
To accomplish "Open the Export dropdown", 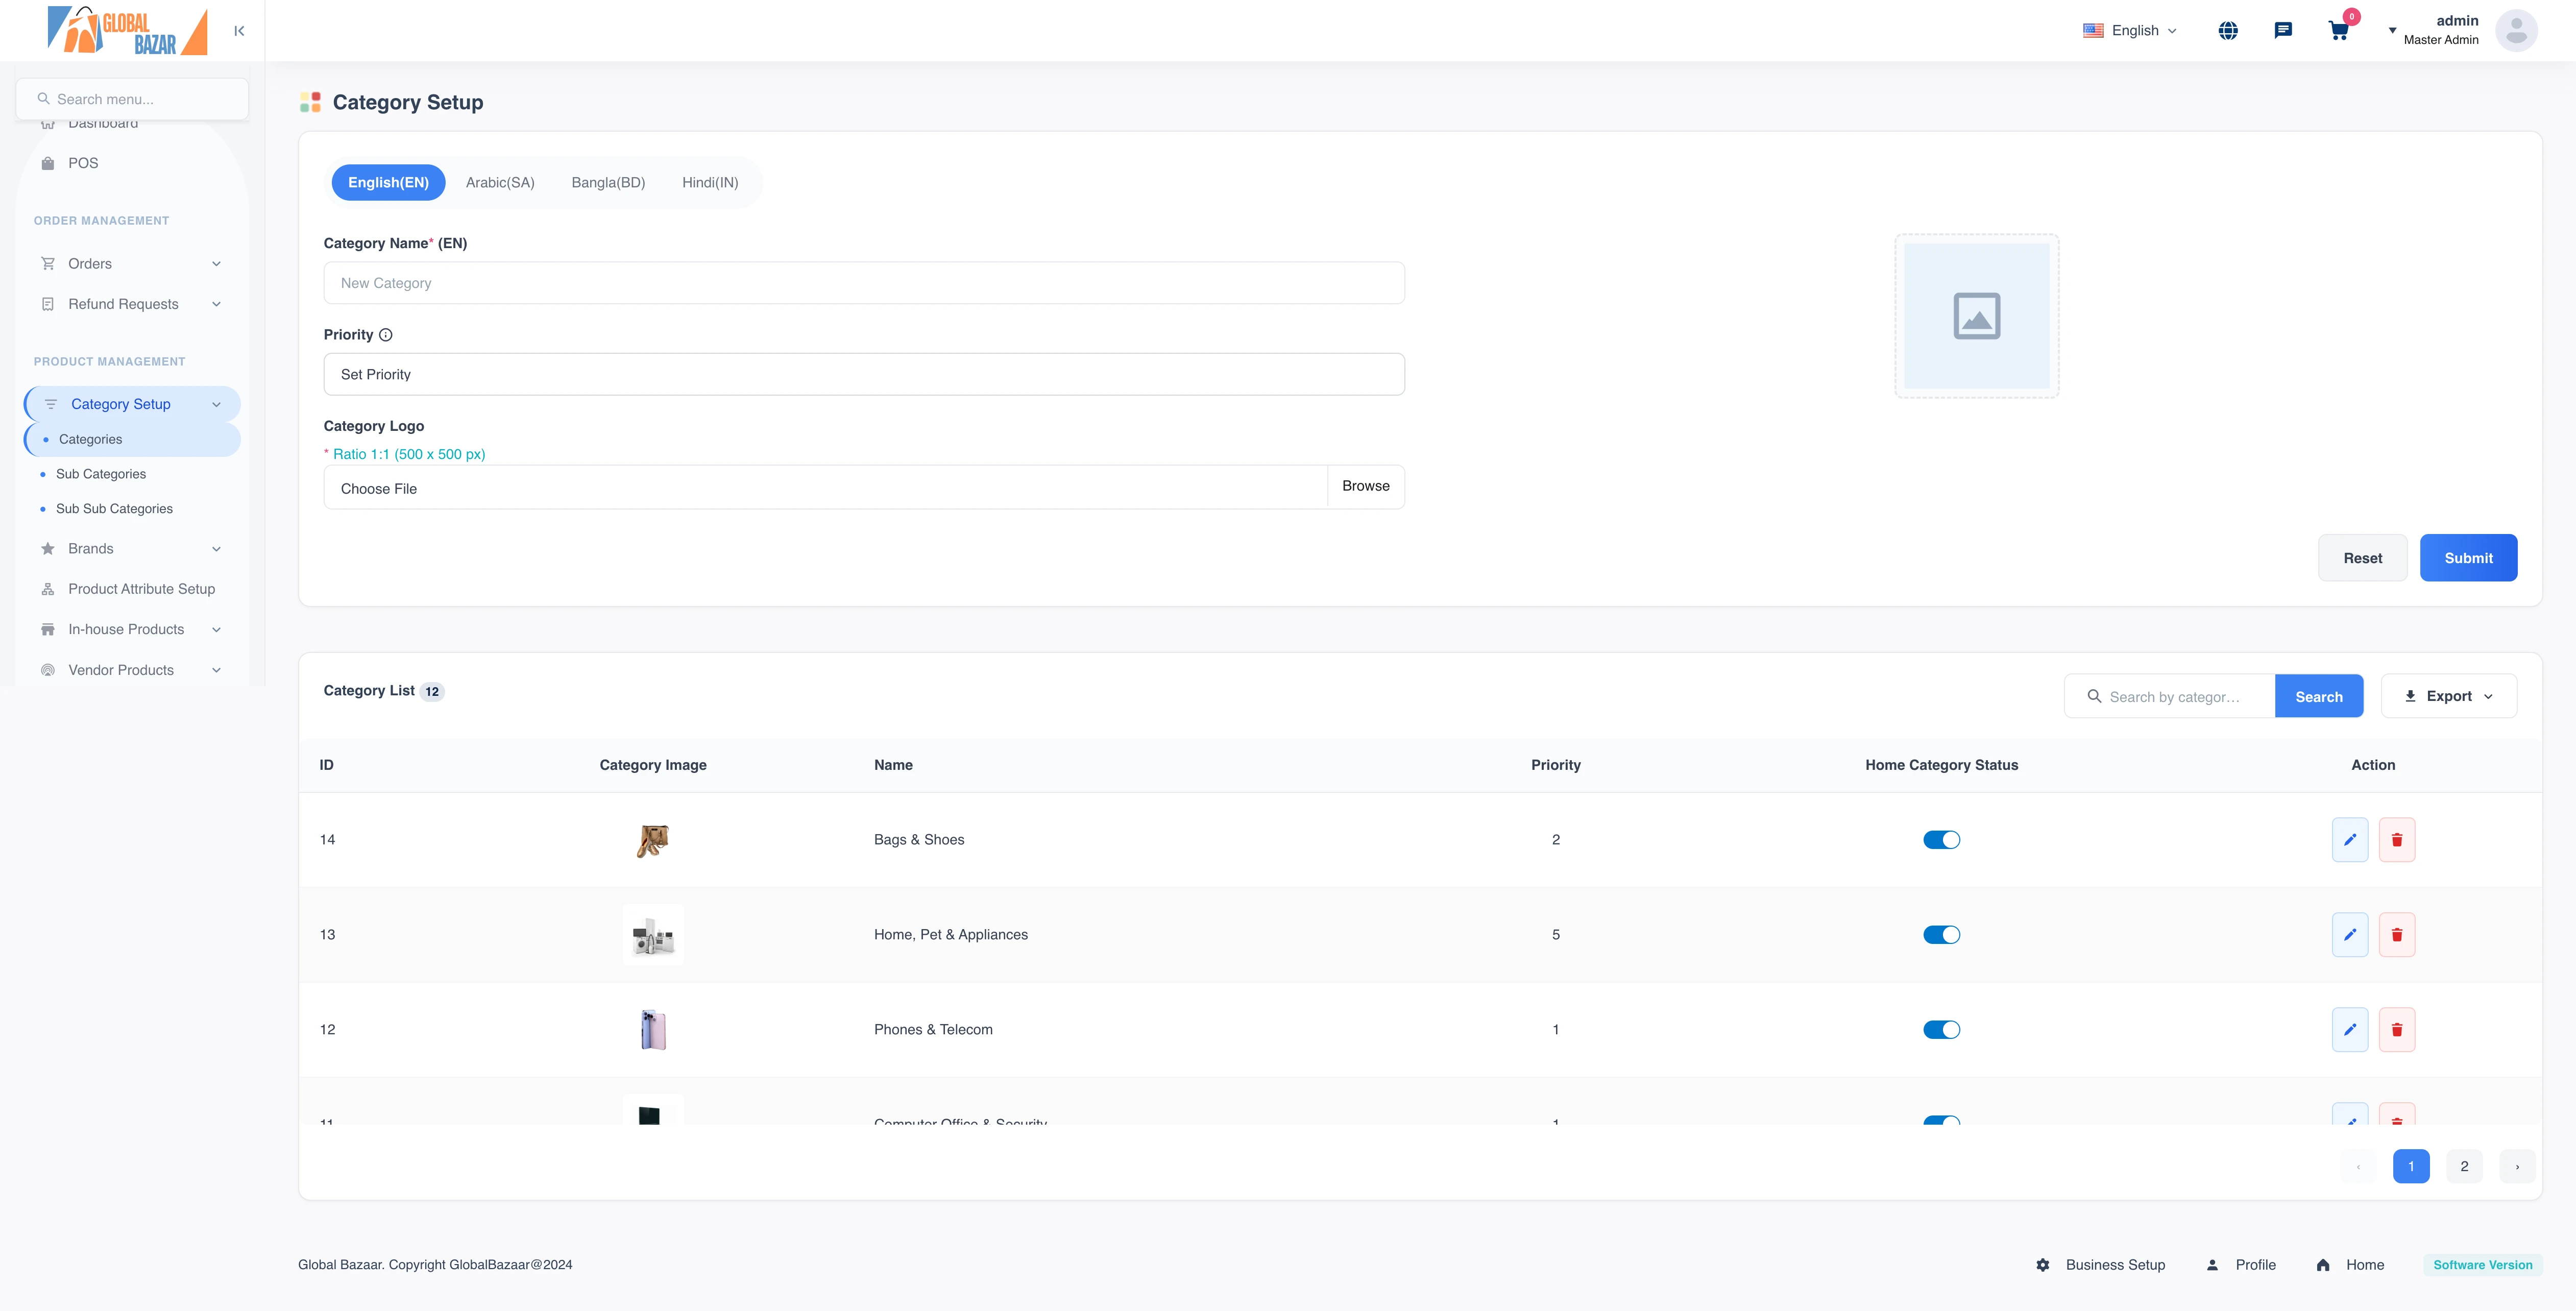I will click(2448, 696).
